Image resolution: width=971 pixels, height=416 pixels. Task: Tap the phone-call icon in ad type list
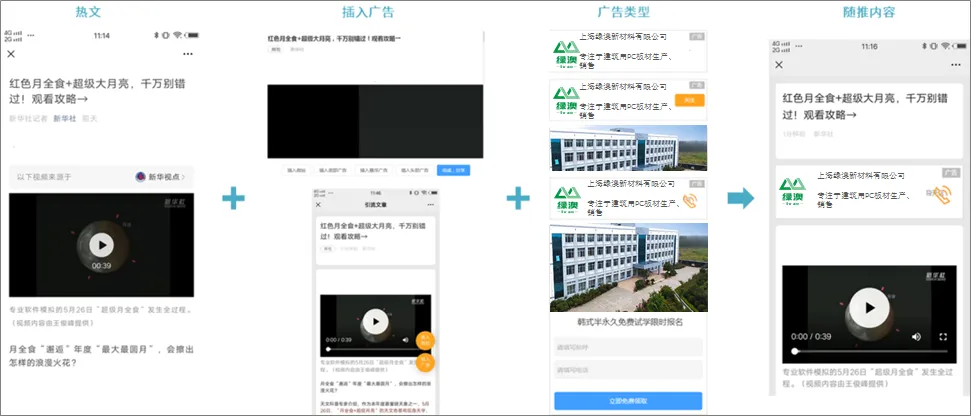click(x=689, y=200)
